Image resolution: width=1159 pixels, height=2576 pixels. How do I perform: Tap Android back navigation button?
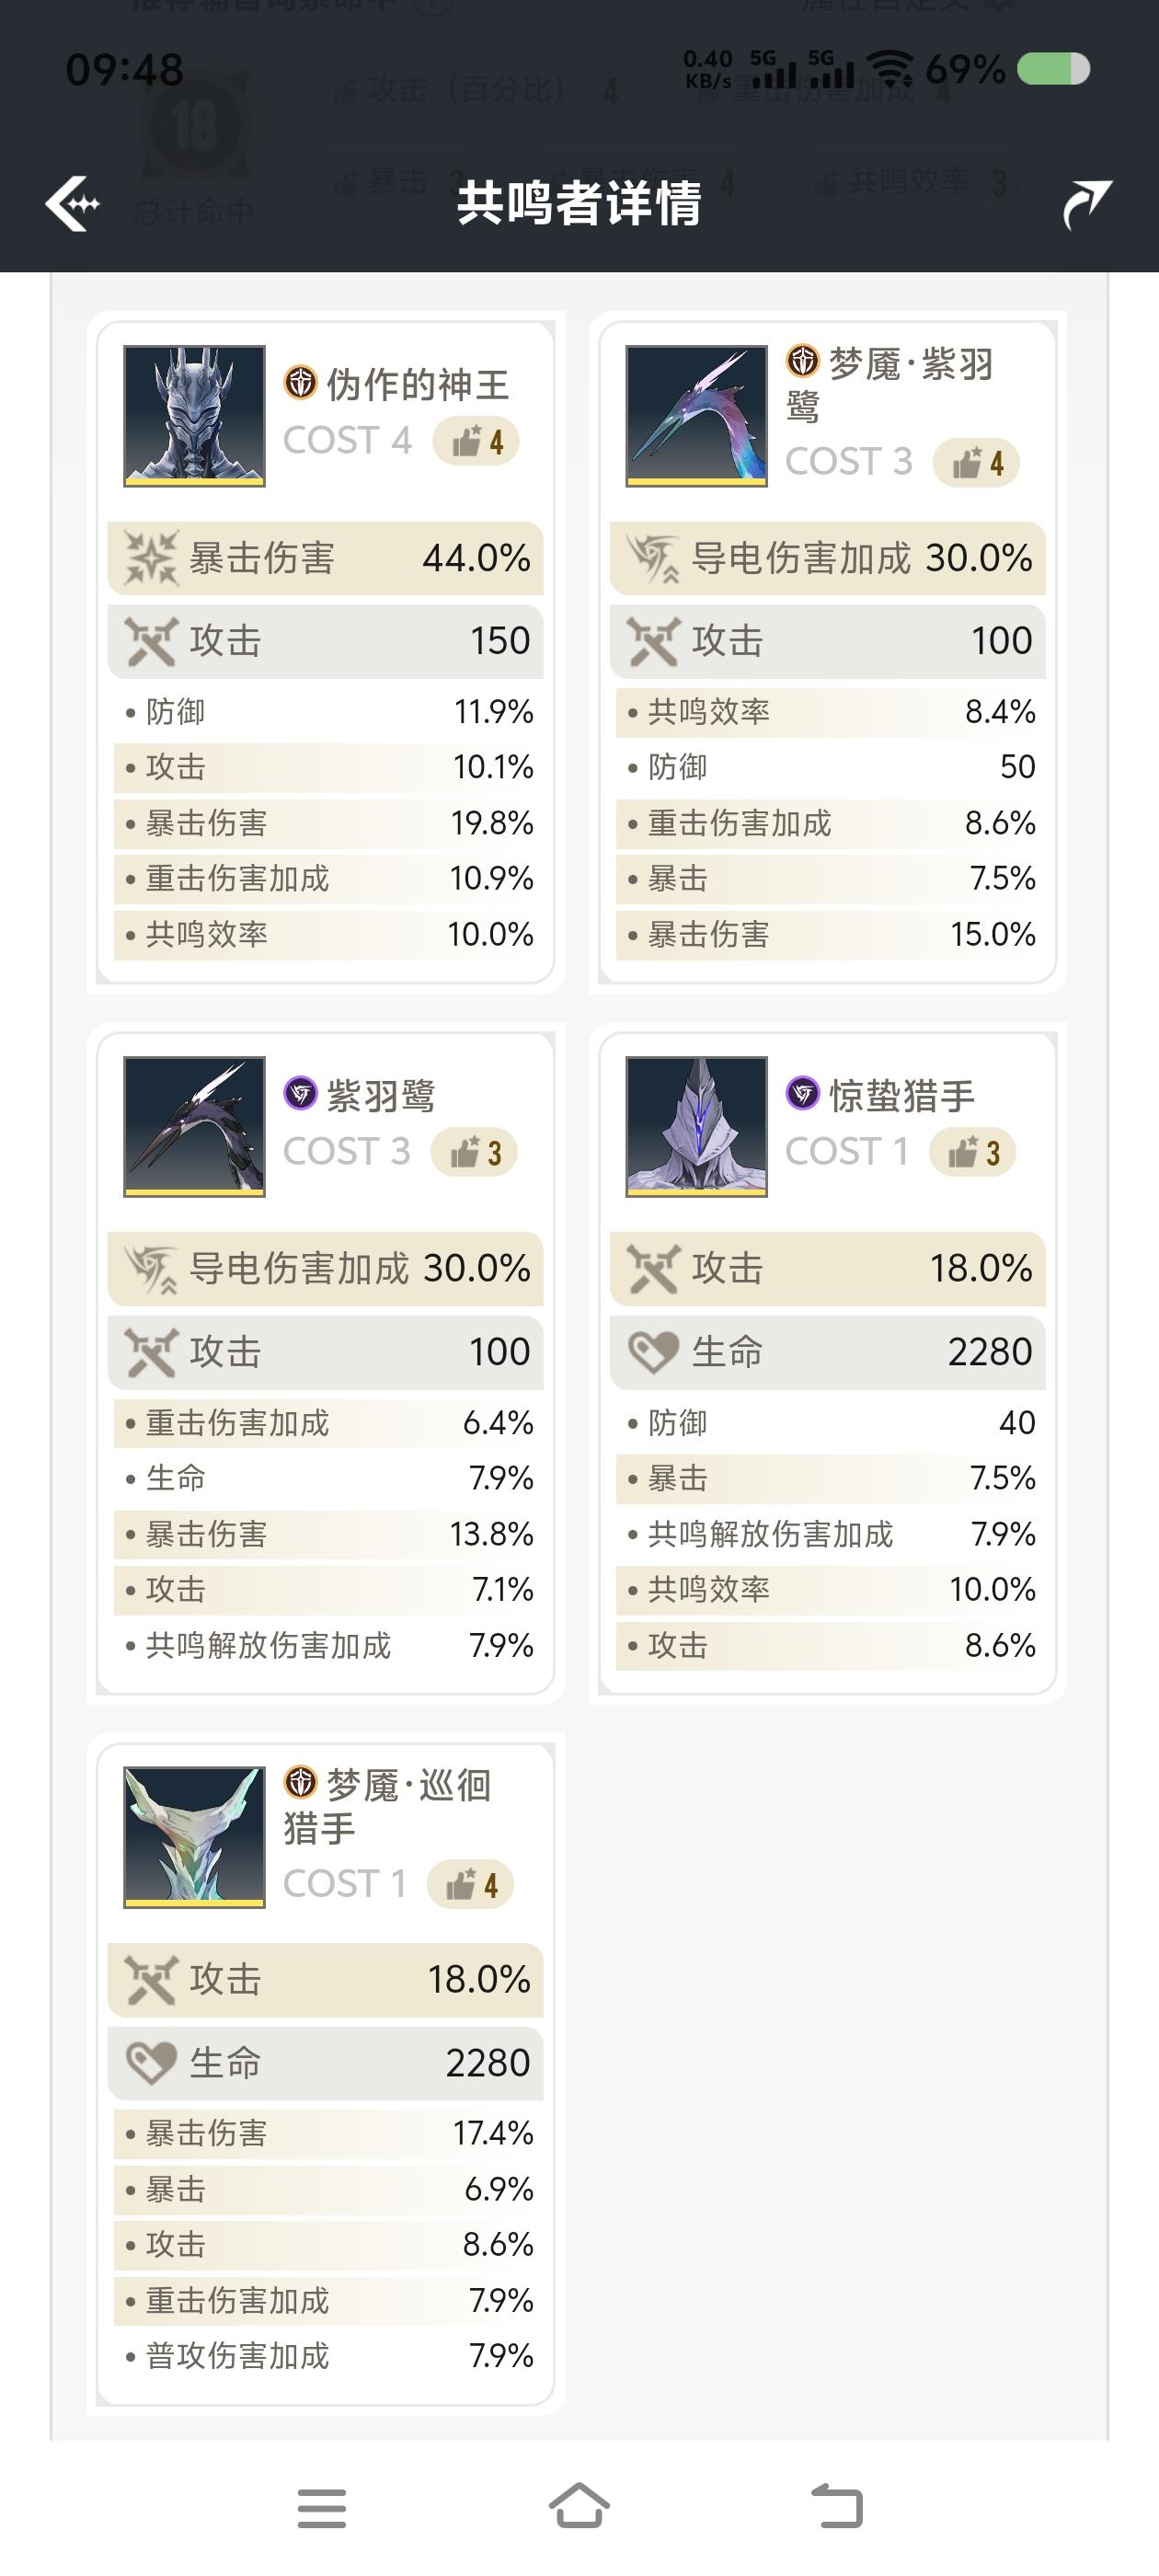coord(836,2506)
